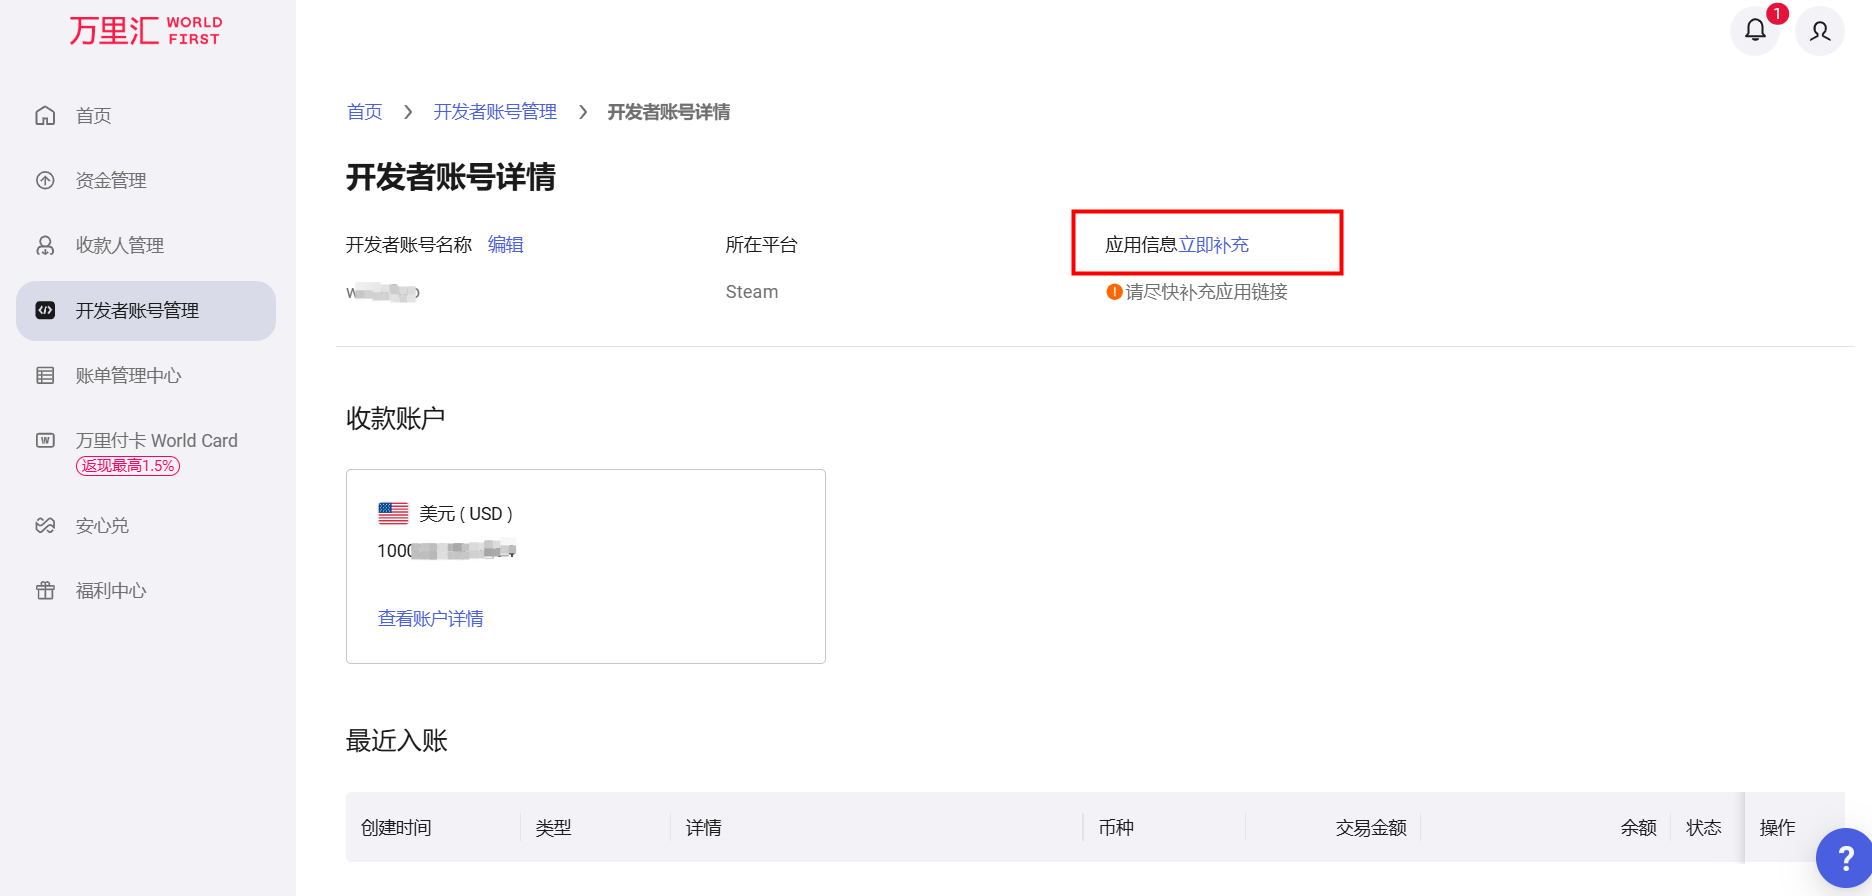Click the home icon in sidebar
The height and width of the screenshot is (896, 1872).
45,116
